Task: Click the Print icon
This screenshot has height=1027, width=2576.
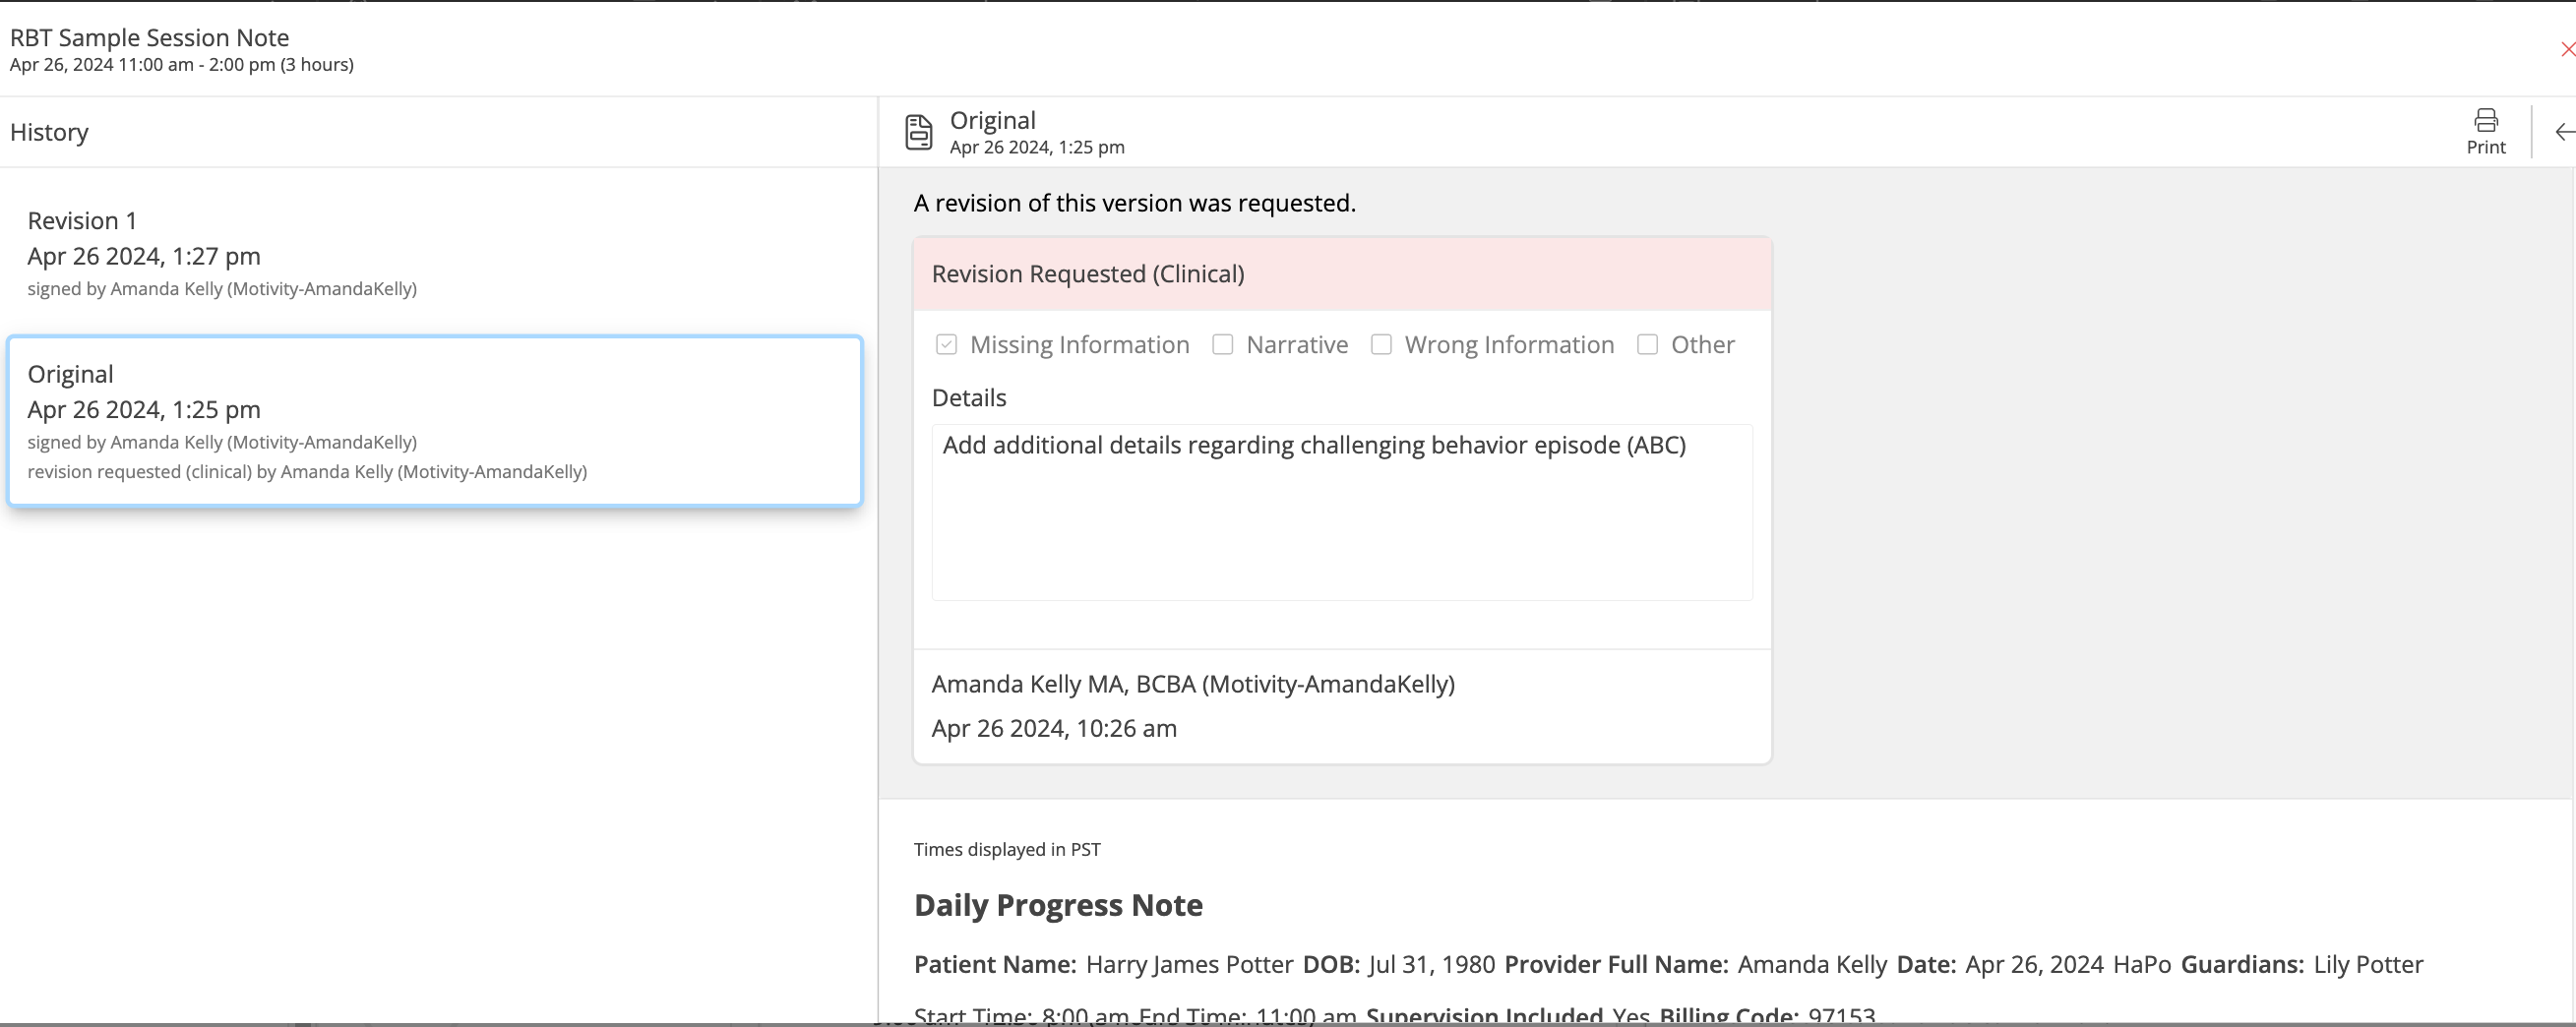Action: 2485,121
